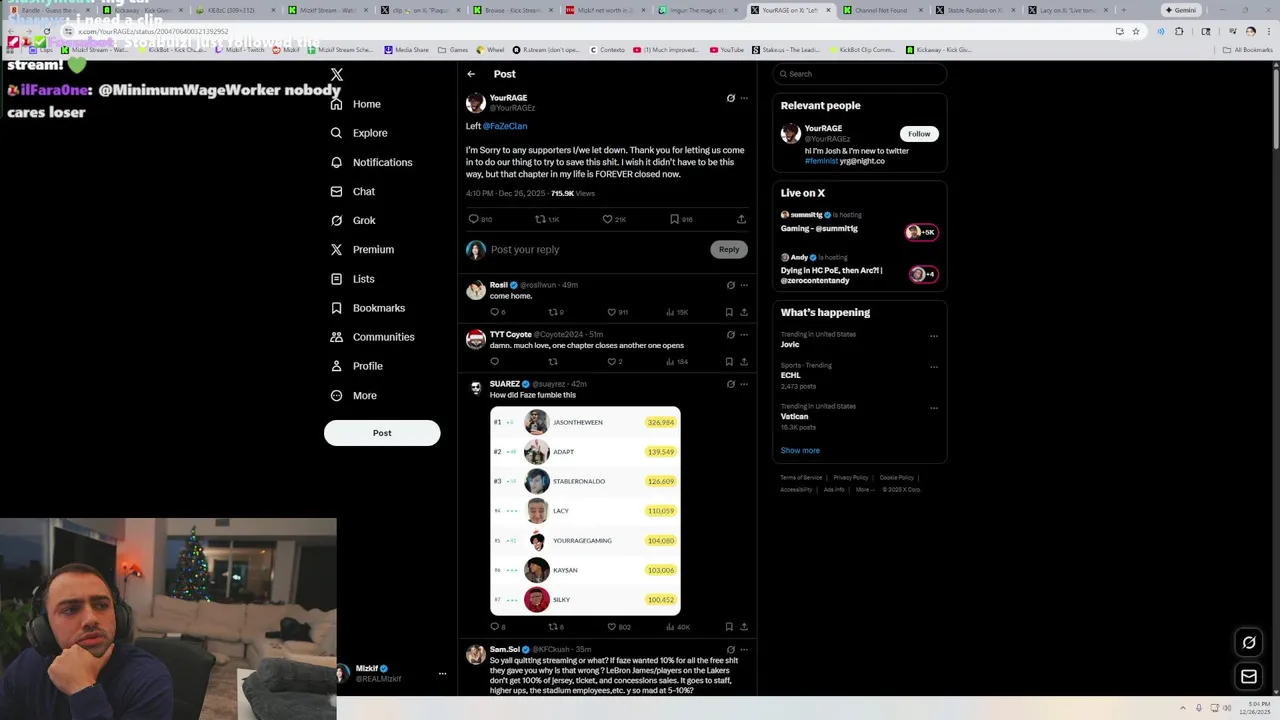Open Lists in the sidebar
The height and width of the screenshot is (720, 1280).
[x=352, y=279]
